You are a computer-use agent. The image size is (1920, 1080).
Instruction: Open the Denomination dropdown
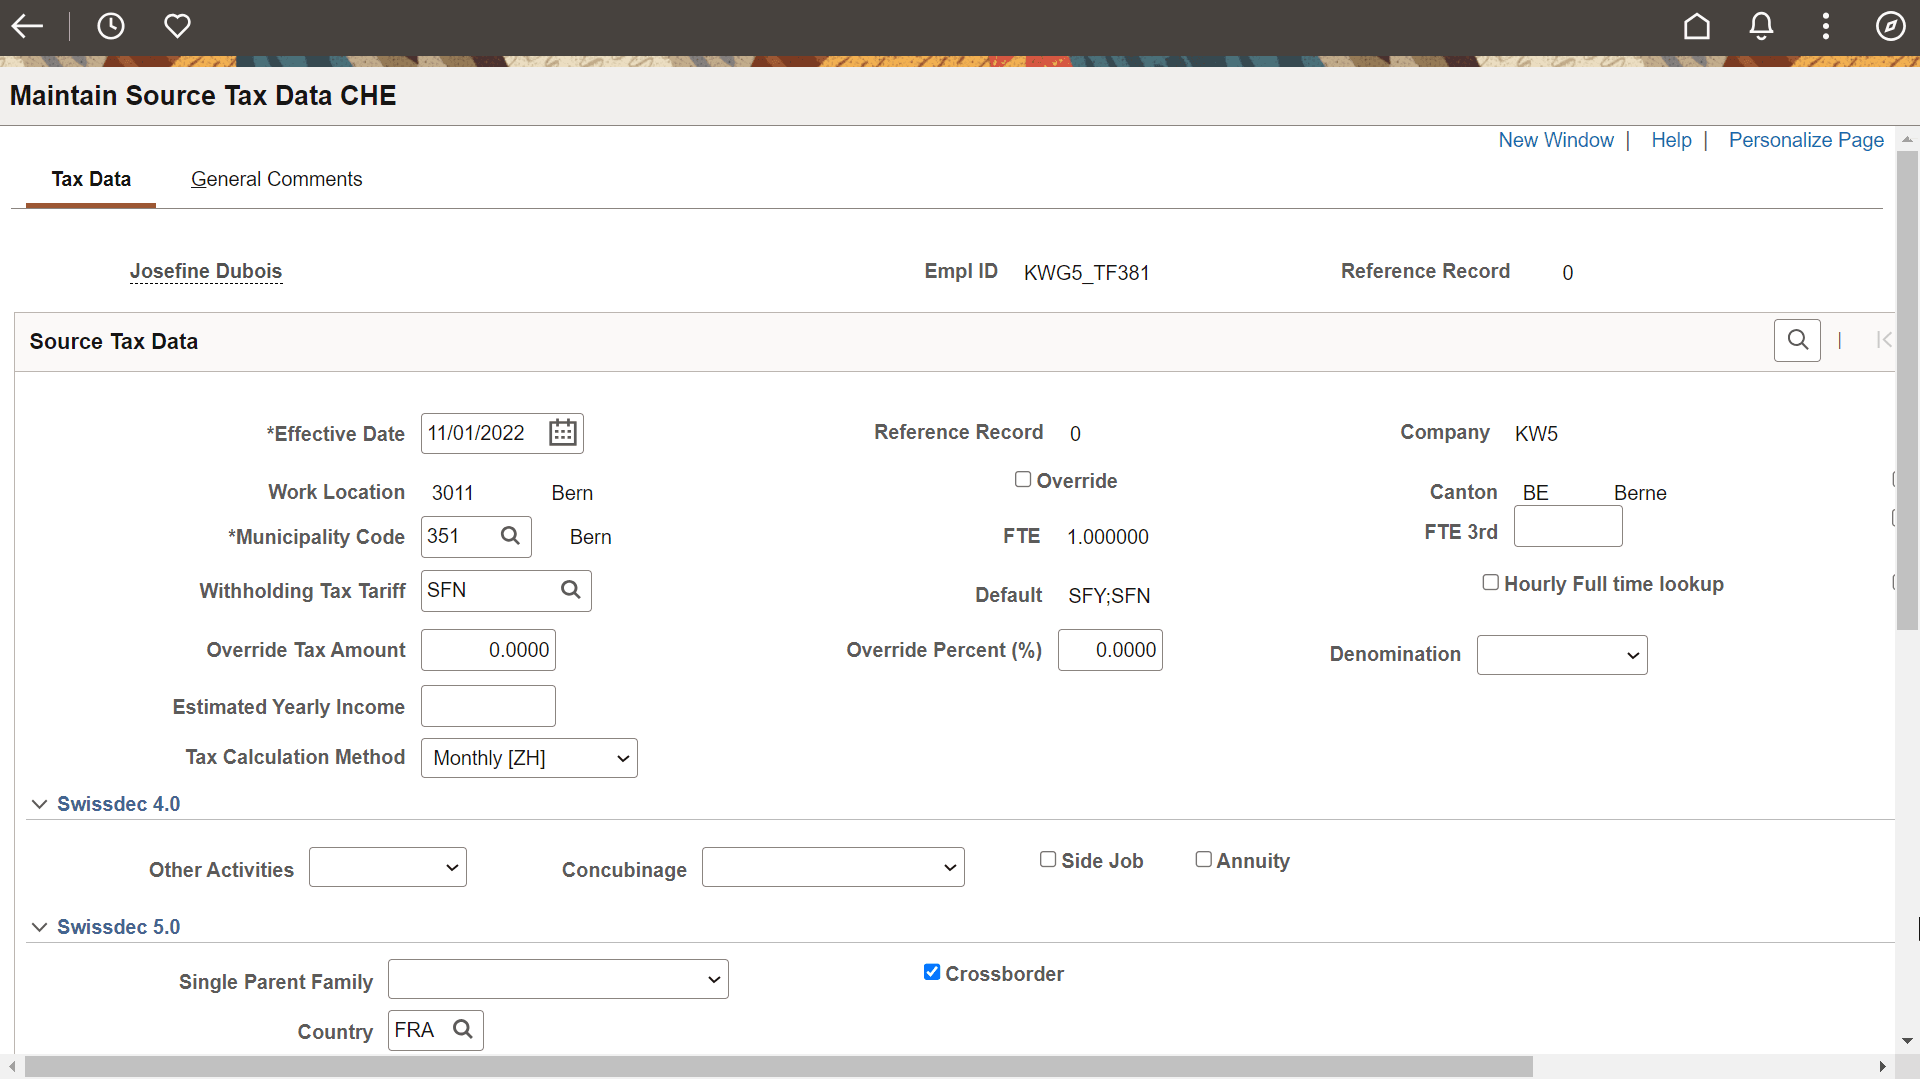click(x=1561, y=654)
